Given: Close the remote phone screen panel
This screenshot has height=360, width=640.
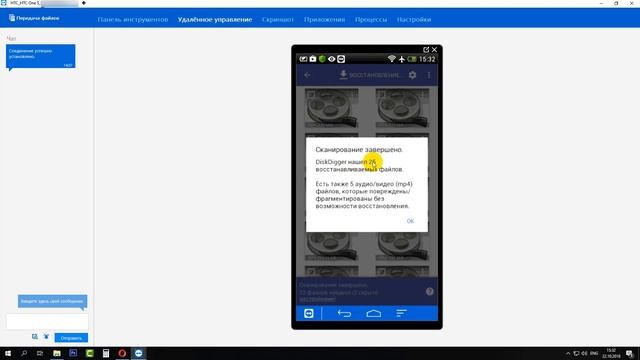Looking at the screenshot, I should pos(434,49).
